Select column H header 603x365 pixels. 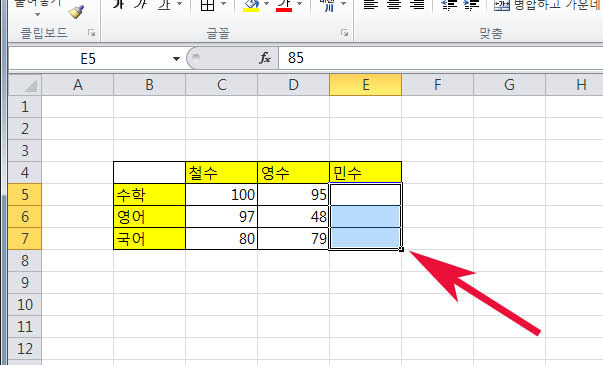(x=574, y=85)
